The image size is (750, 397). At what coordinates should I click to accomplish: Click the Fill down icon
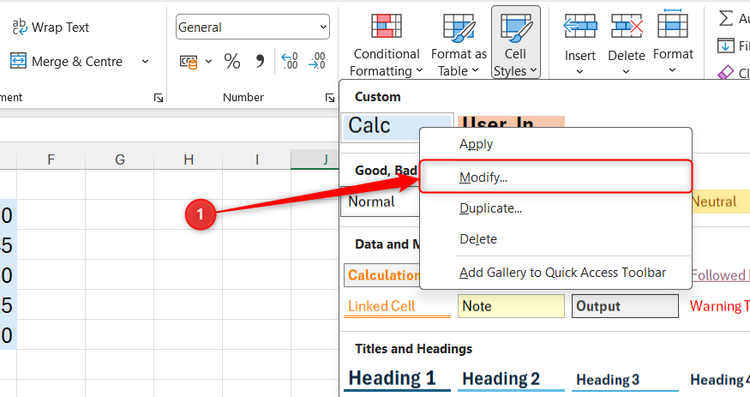pyautogui.click(x=725, y=46)
